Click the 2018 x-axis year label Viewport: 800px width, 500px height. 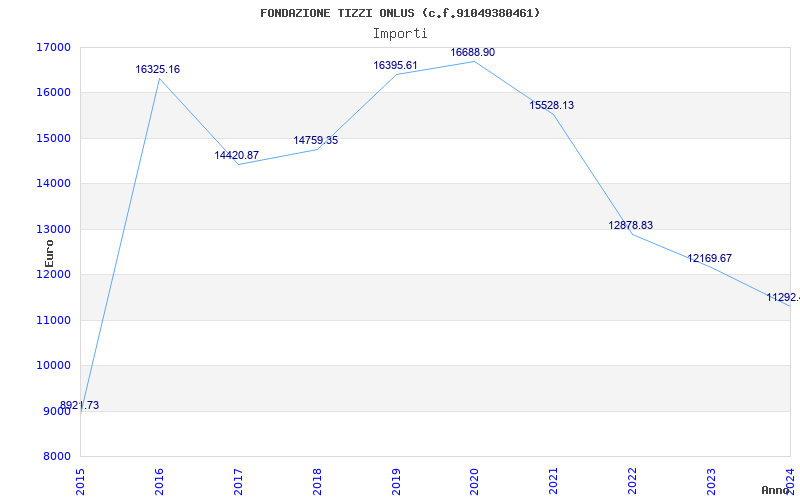pyautogui.click(x=317, y=481)
